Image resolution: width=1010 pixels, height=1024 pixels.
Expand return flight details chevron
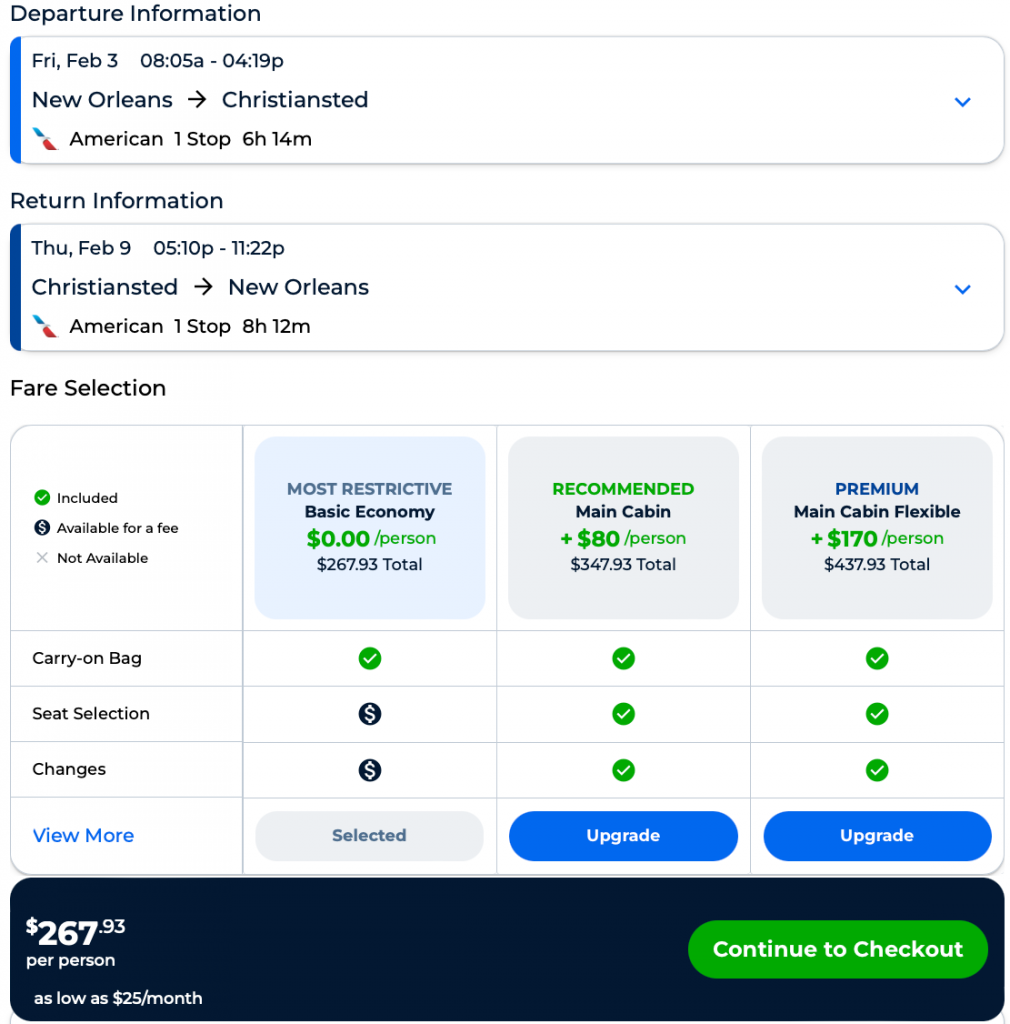coord(962,289)
